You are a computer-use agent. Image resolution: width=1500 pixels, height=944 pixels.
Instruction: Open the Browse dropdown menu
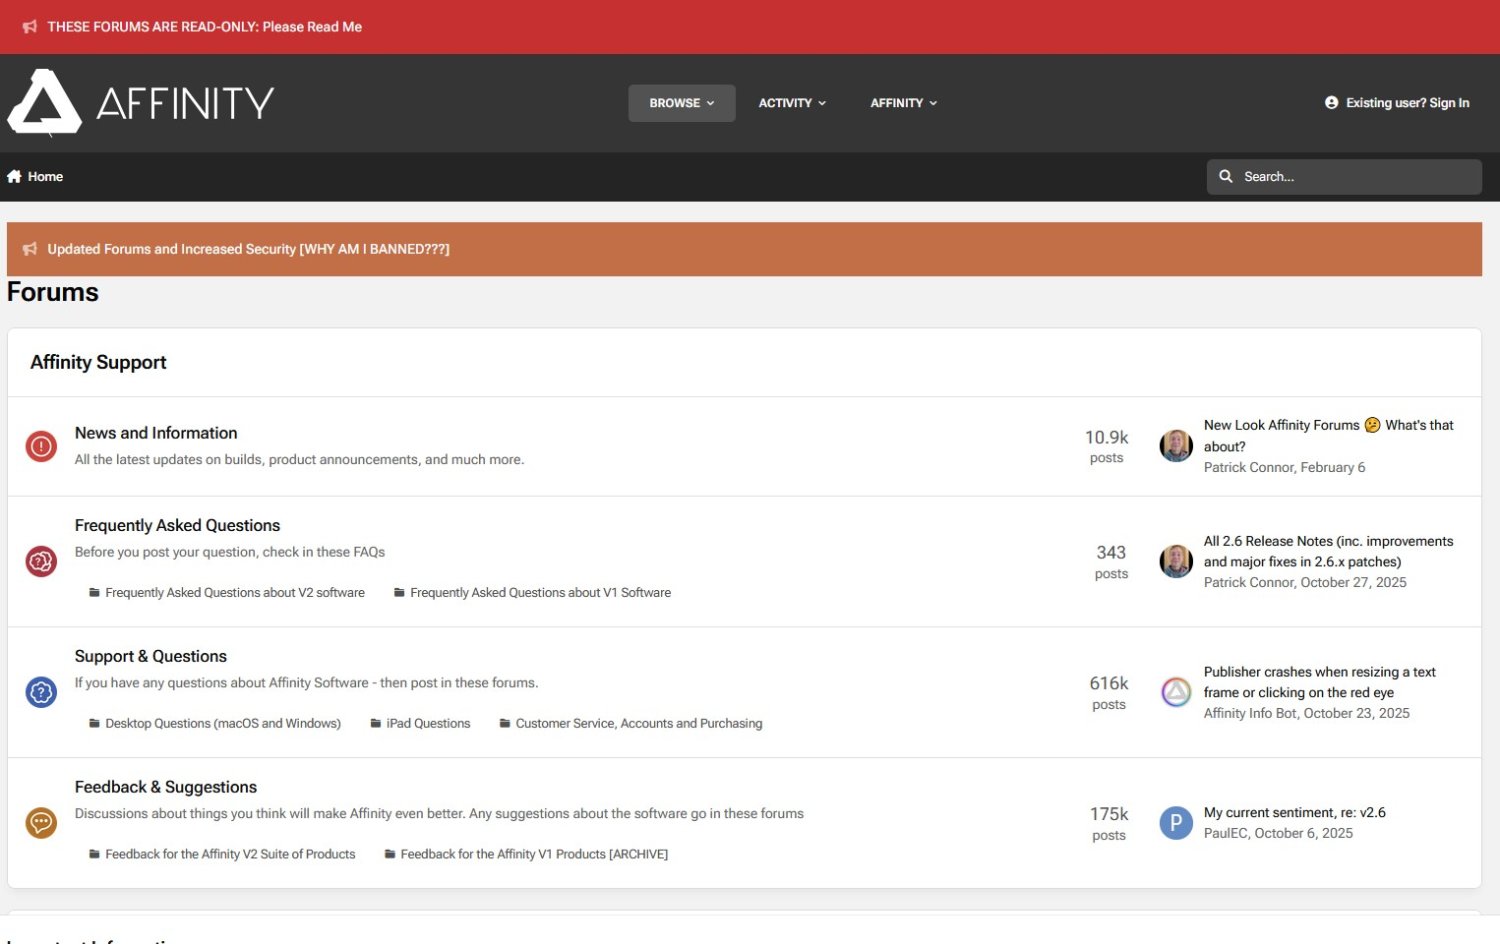point(682,103)
